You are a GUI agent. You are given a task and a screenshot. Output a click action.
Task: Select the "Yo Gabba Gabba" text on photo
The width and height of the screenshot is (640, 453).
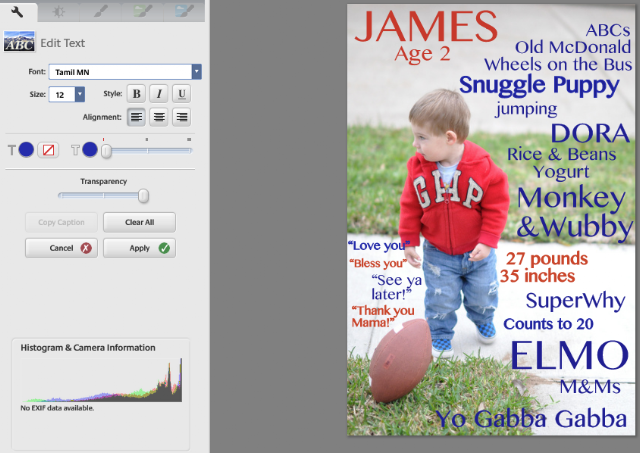pyautogui.click(x=531, y=419)
